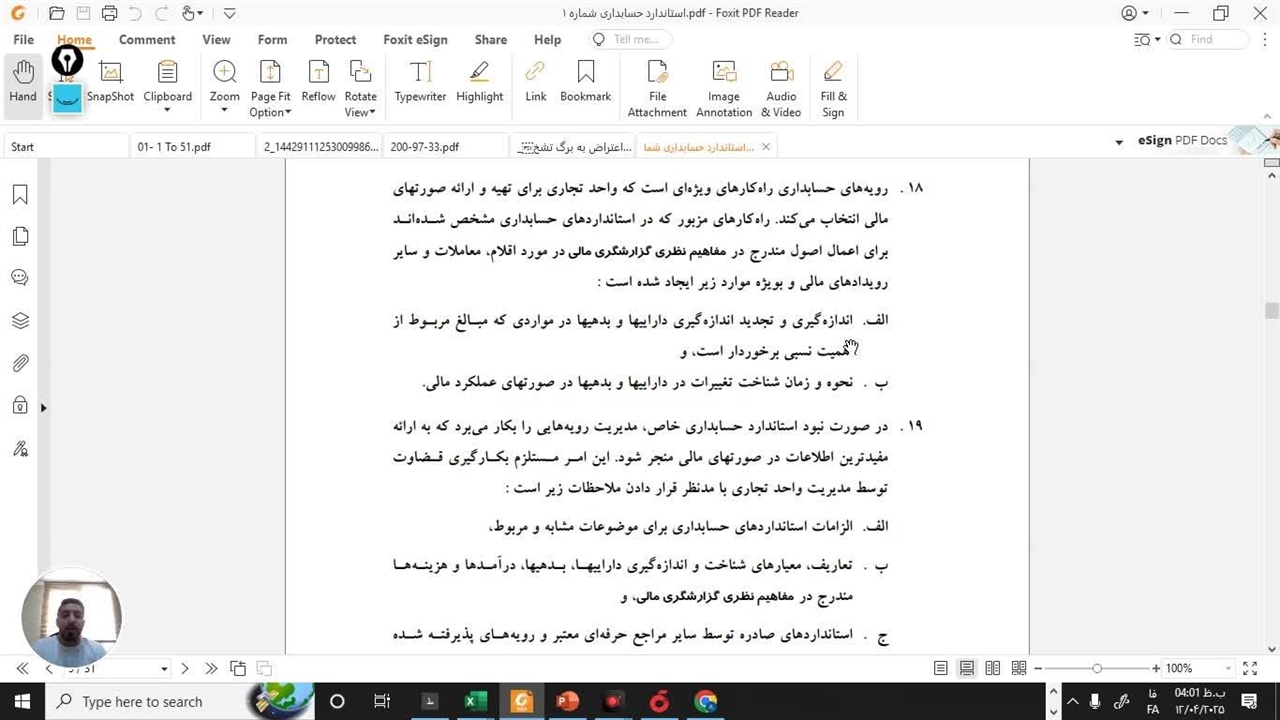Toggle single page view mode
The height and width of the screenshot is (720, 1280).
(x=941, y=668)
